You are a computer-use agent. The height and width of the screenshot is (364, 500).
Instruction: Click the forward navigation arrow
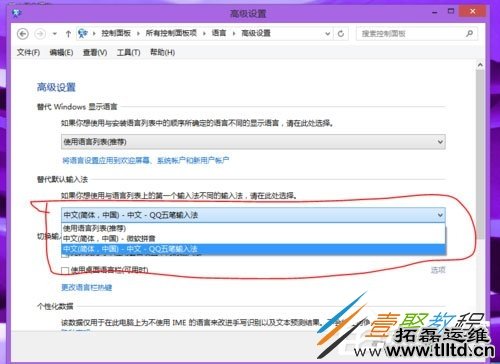[x=40, y=34]
